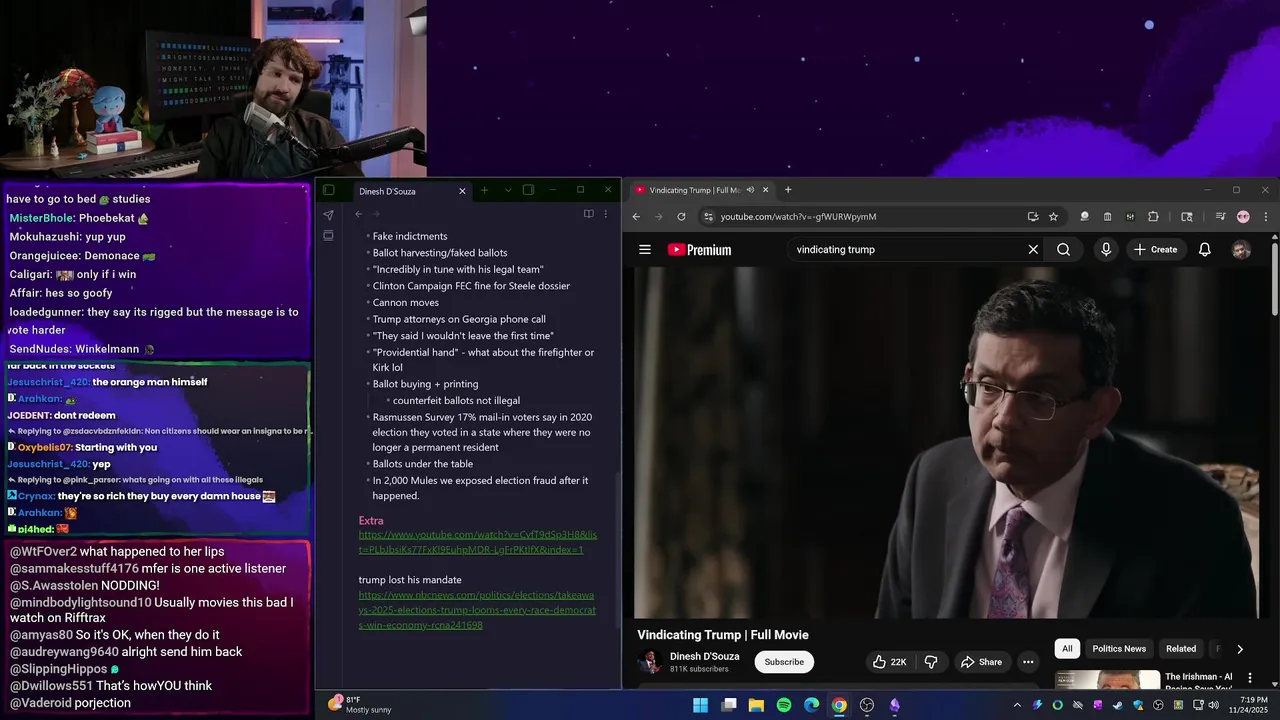Click Obsidian ribbon icon below paper plane

(x=328, y=236)
